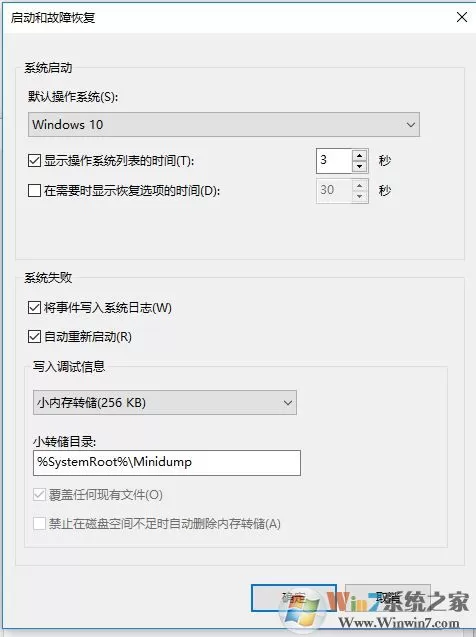Image resolution: width=476 pixels, height=637 pixels.
Task: Click the recovery time field showing 30
Action: [x=334, y=191]
